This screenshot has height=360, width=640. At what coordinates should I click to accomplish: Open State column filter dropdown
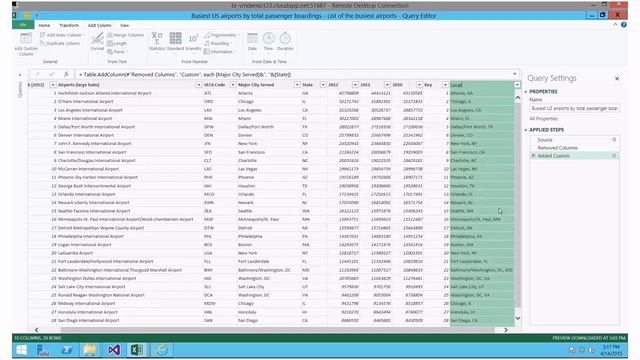(323, 85)
